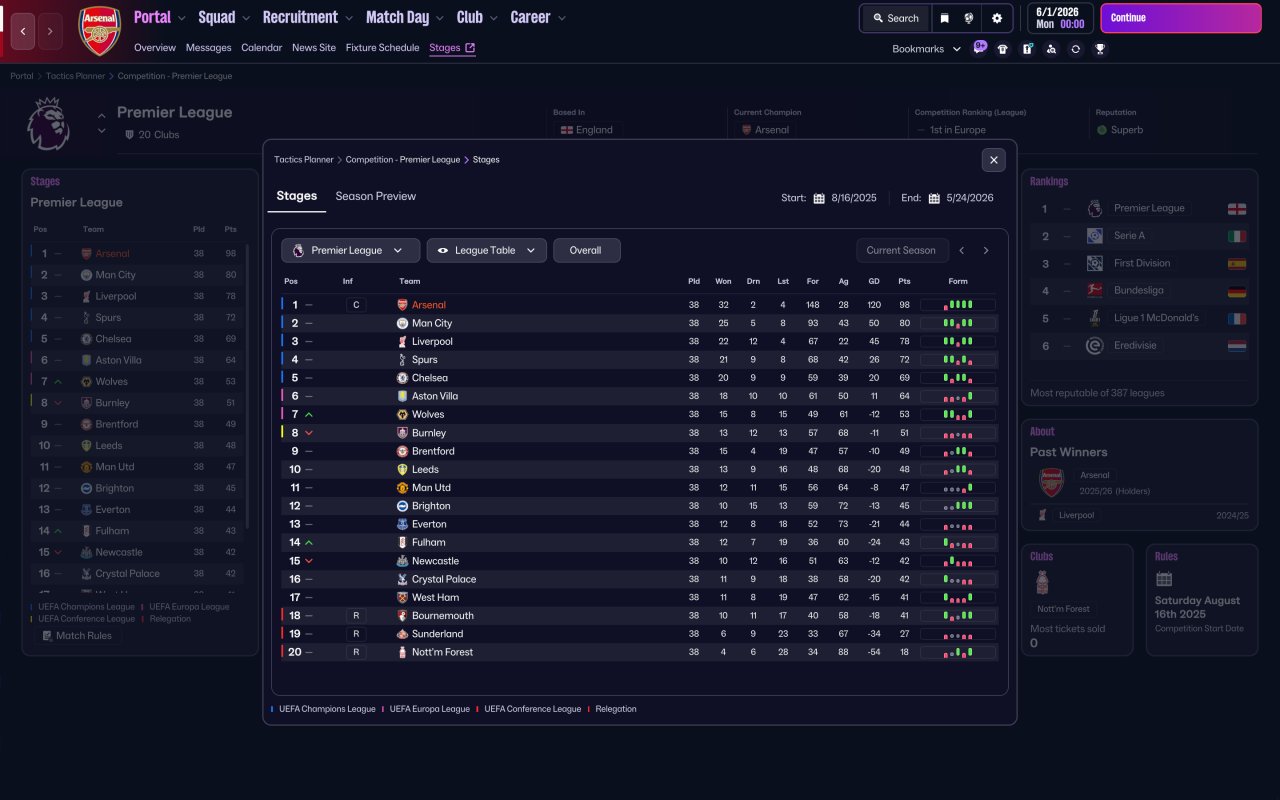Click the Arsenal crest under Past Winners
The width and height of the screenshot is (1280, 800).
tap(1052, 483)
